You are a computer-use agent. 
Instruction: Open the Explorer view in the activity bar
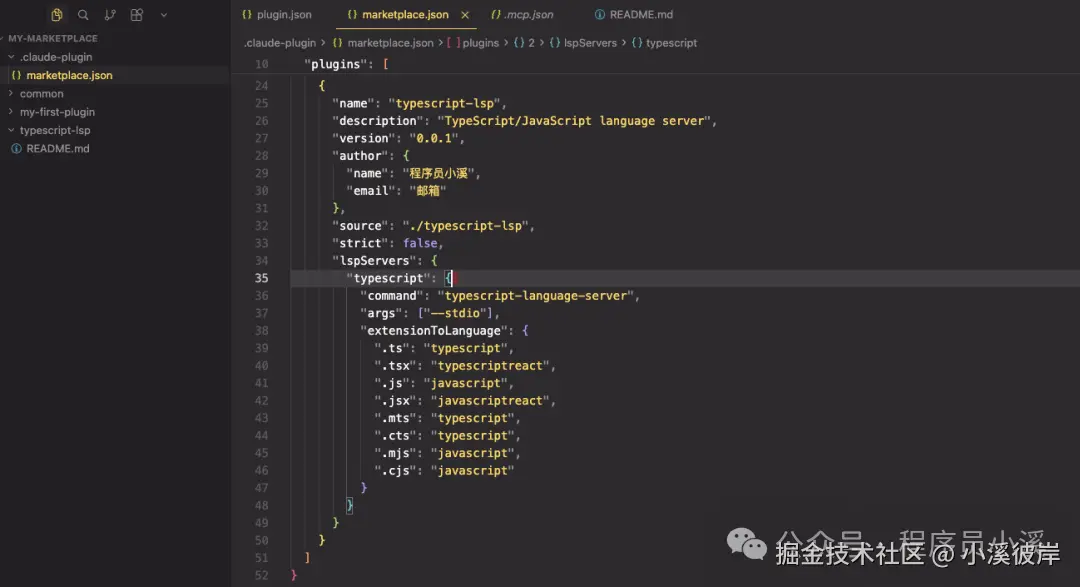[56, 15]
